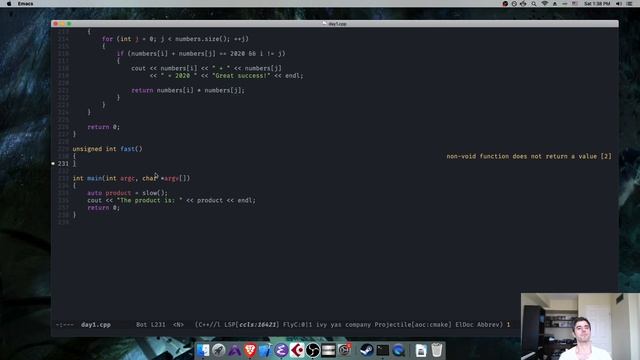Place cursor on 'unsigned int fast()' line
Screen dimensions: 640x360
(x=107, y=149)
